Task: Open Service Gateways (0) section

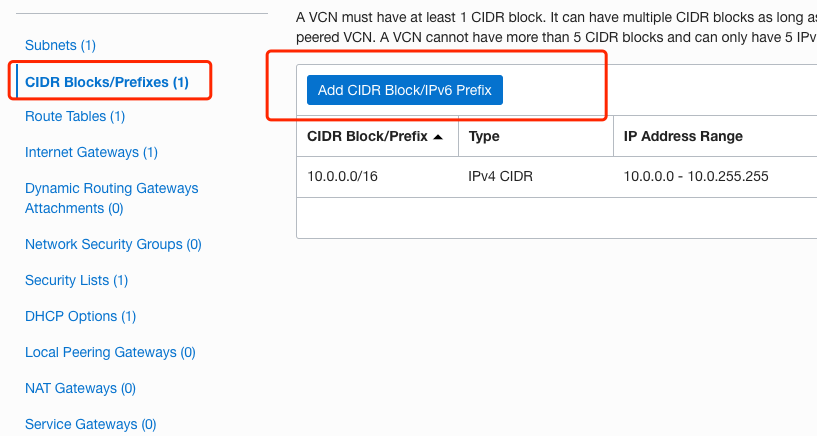Action: coord(90,424)
